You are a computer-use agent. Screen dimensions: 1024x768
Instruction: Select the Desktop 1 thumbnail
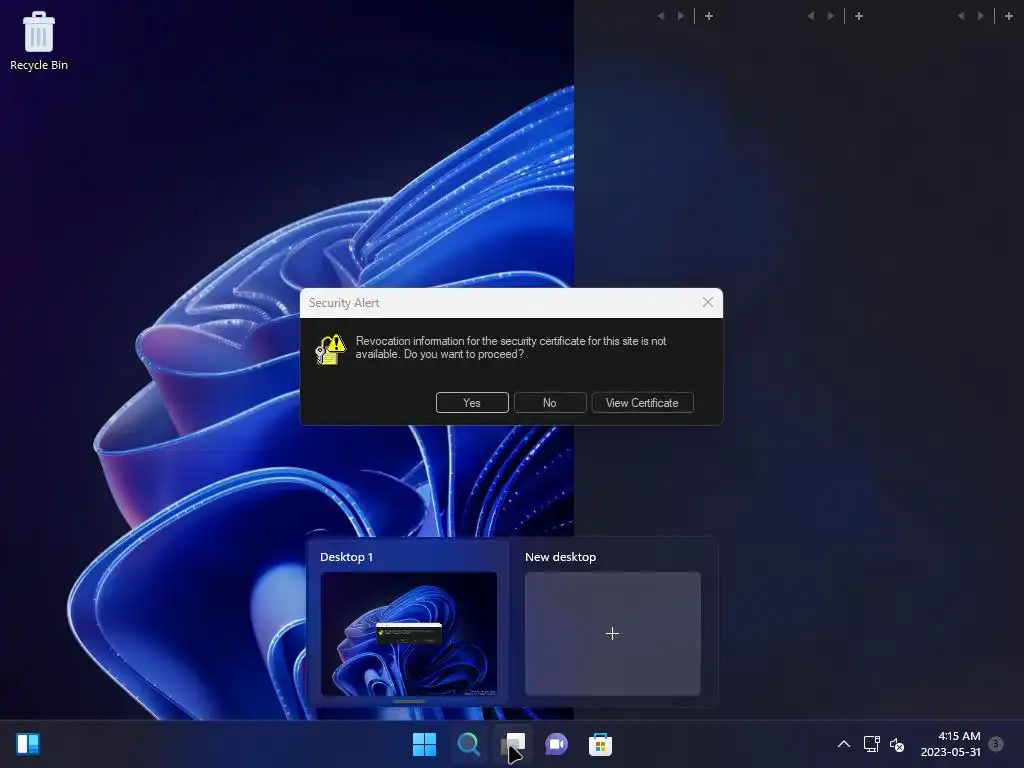[x=409, y=633]
